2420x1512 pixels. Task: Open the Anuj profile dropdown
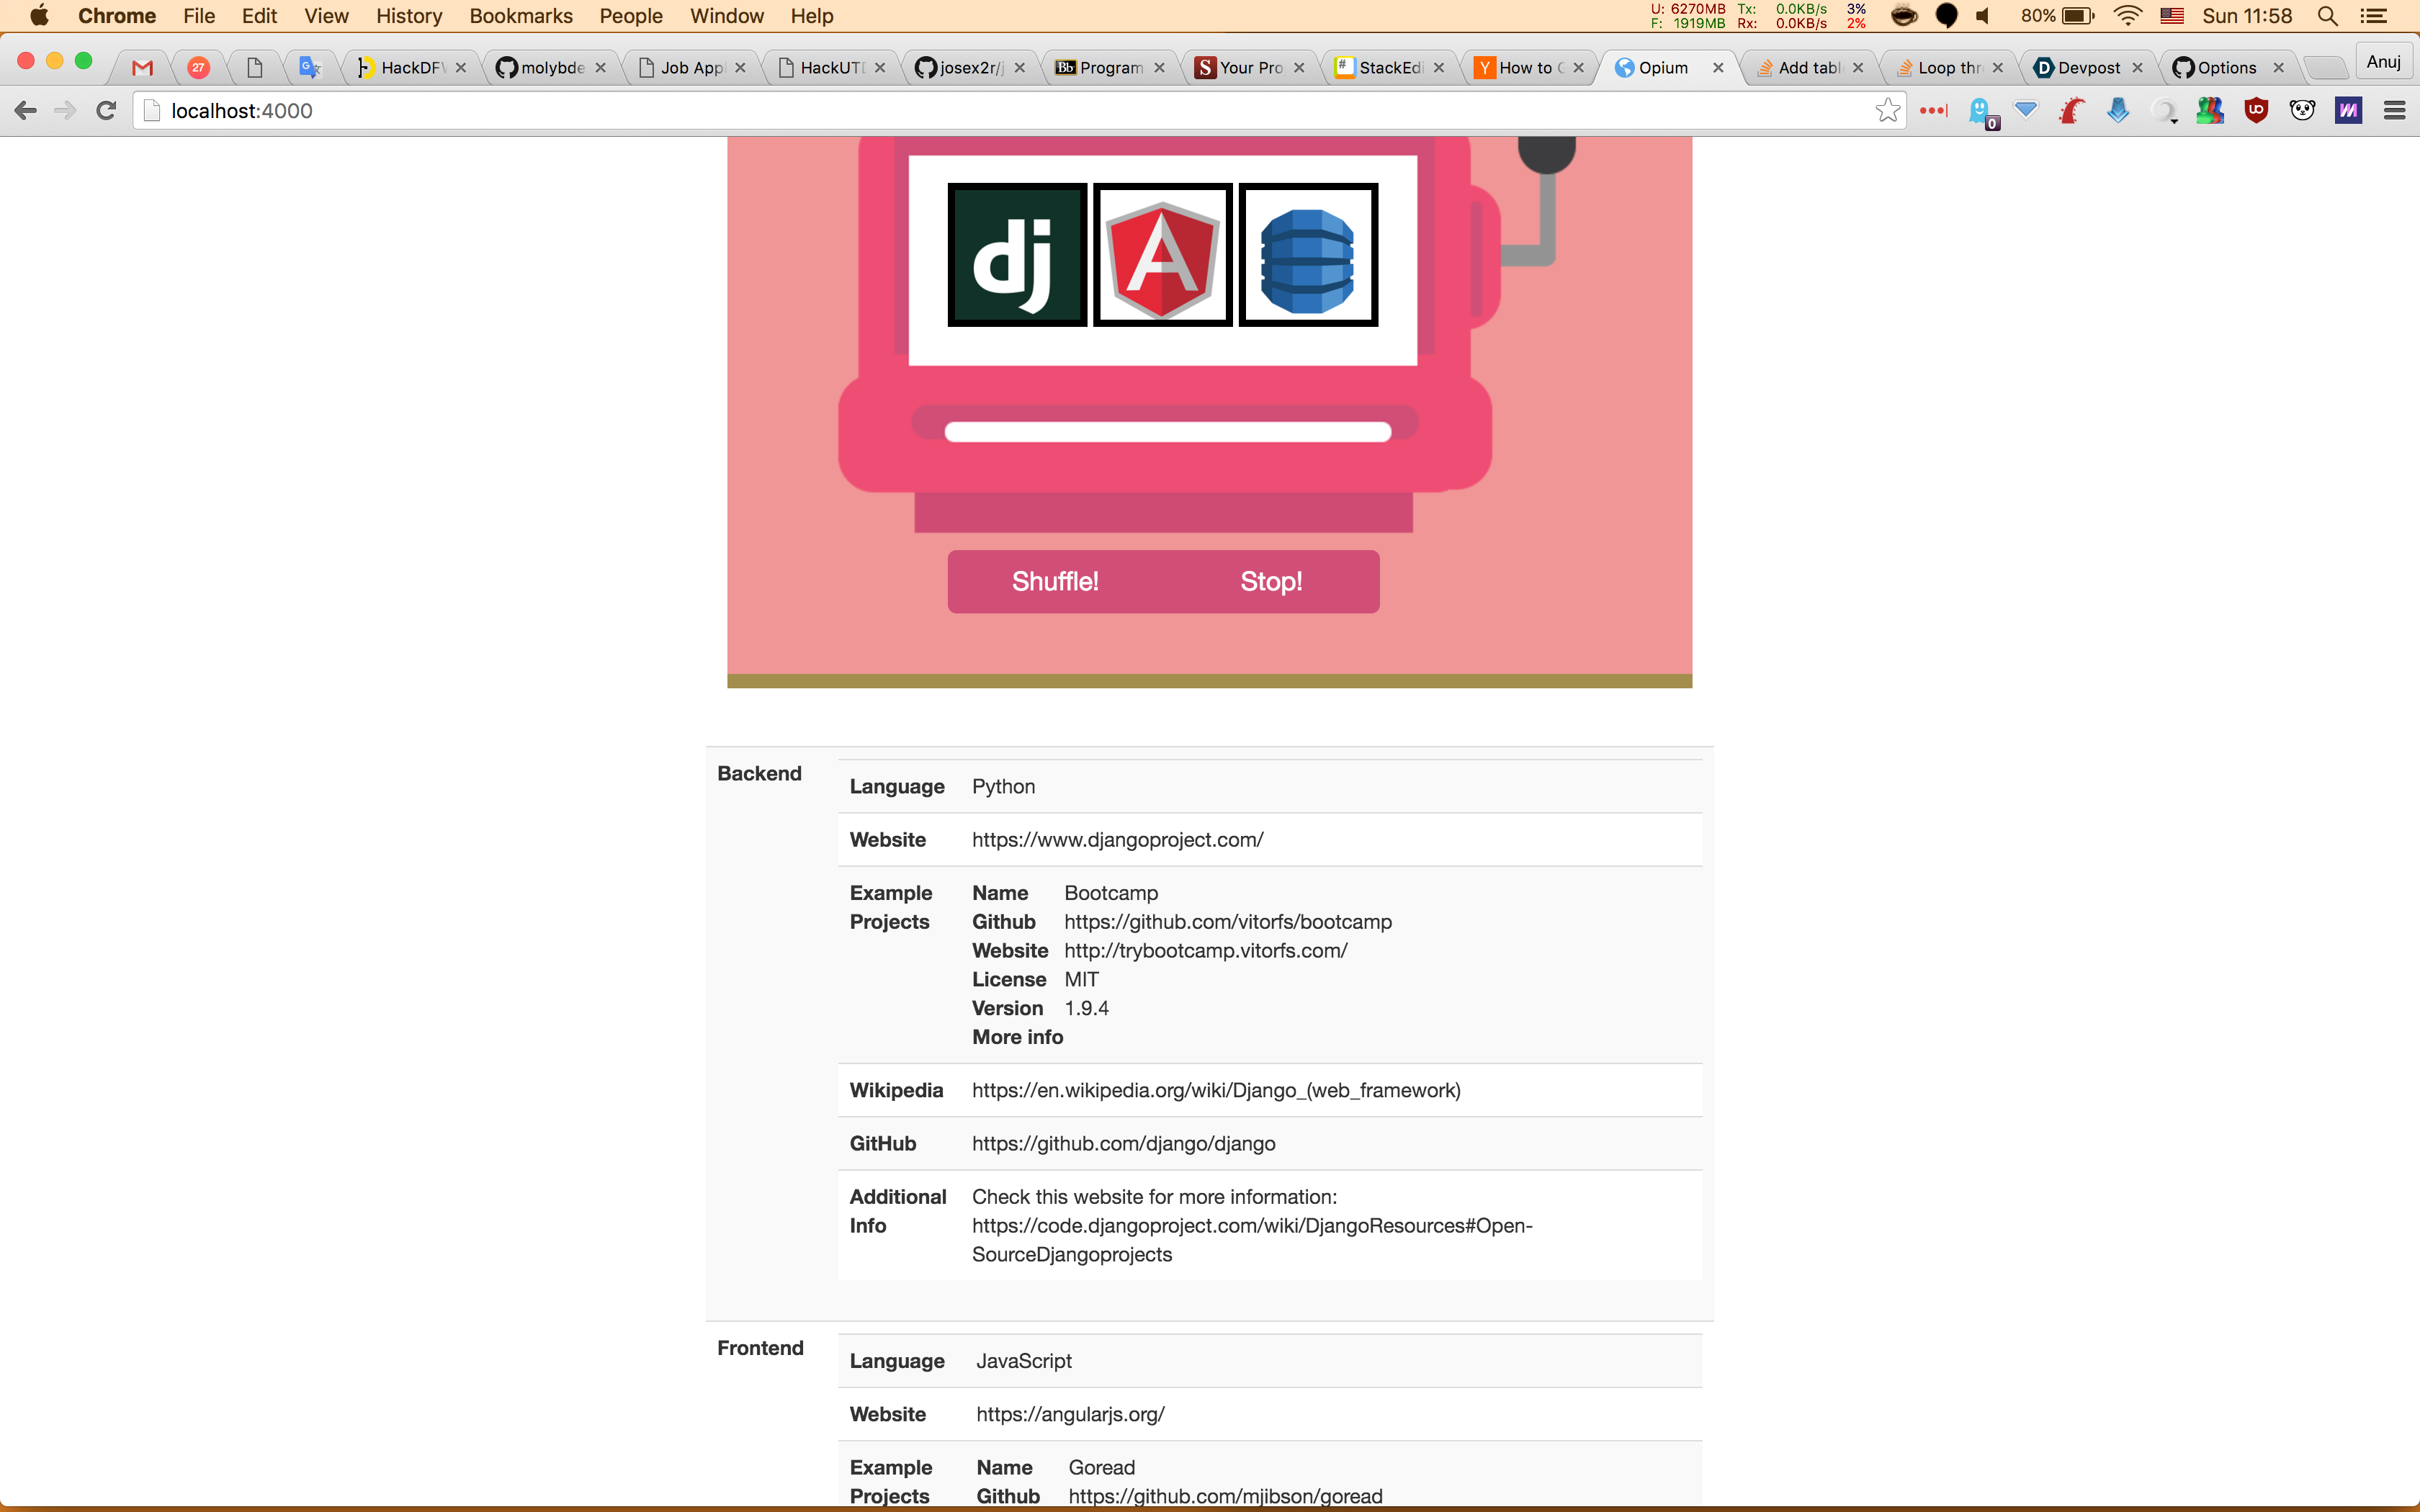click(2383, 62)
